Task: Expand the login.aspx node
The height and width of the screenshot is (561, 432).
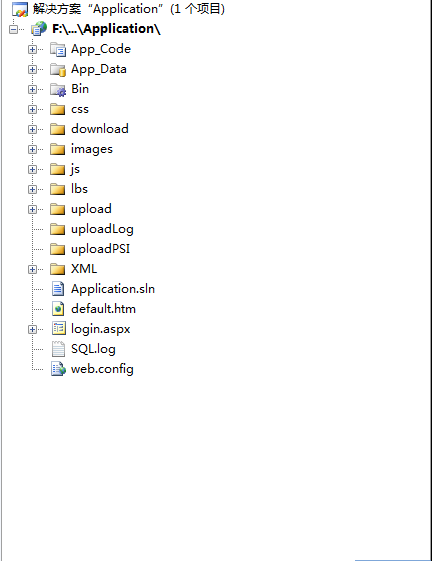Action: point(32,330)
